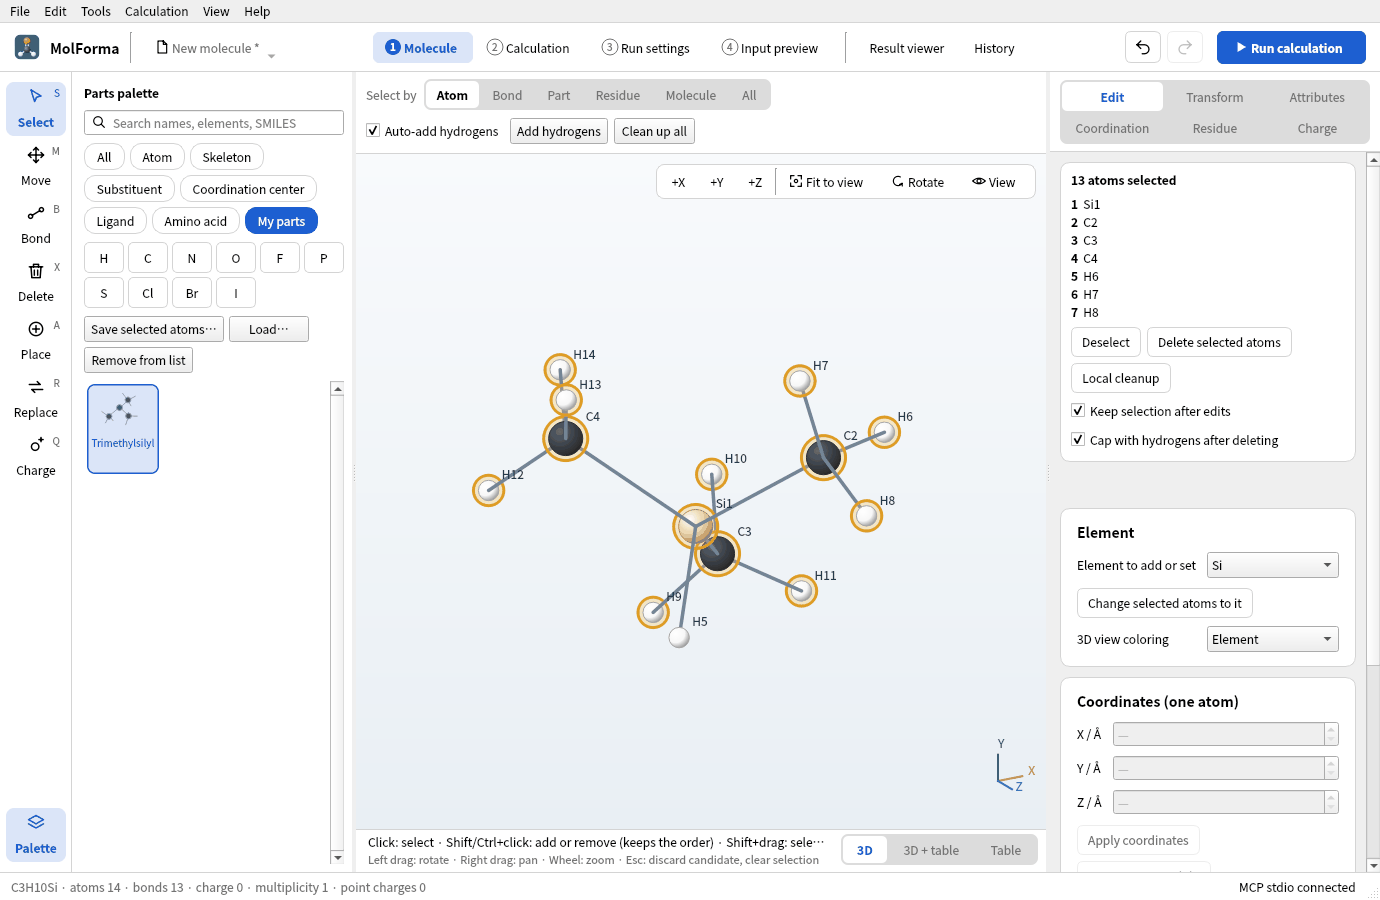This screenshot has height=900, width=1380.
Task: Open the Palette panel icon
Action: 36,822
